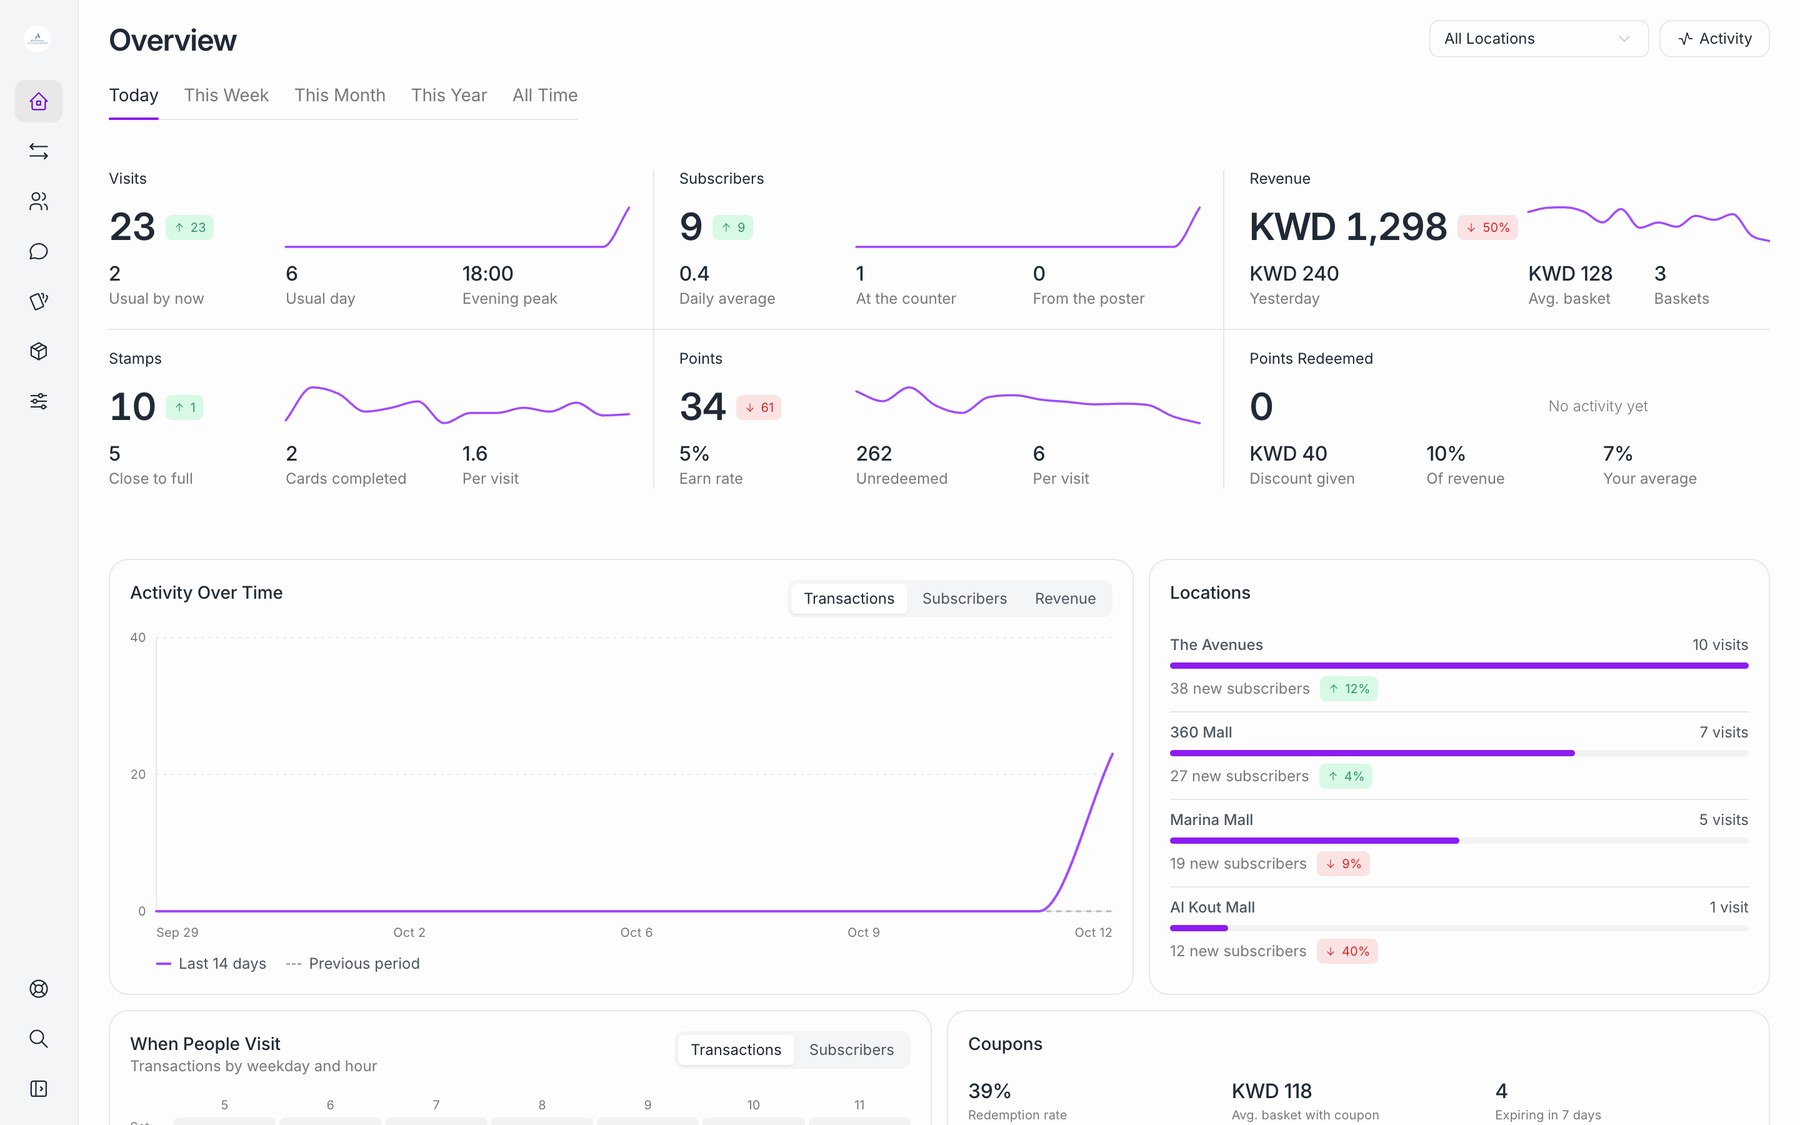Open the Home dashboard sidebar icon

38,102
